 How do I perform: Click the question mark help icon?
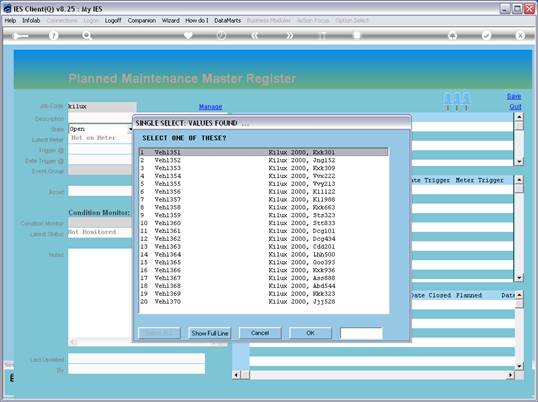point(54,35)
